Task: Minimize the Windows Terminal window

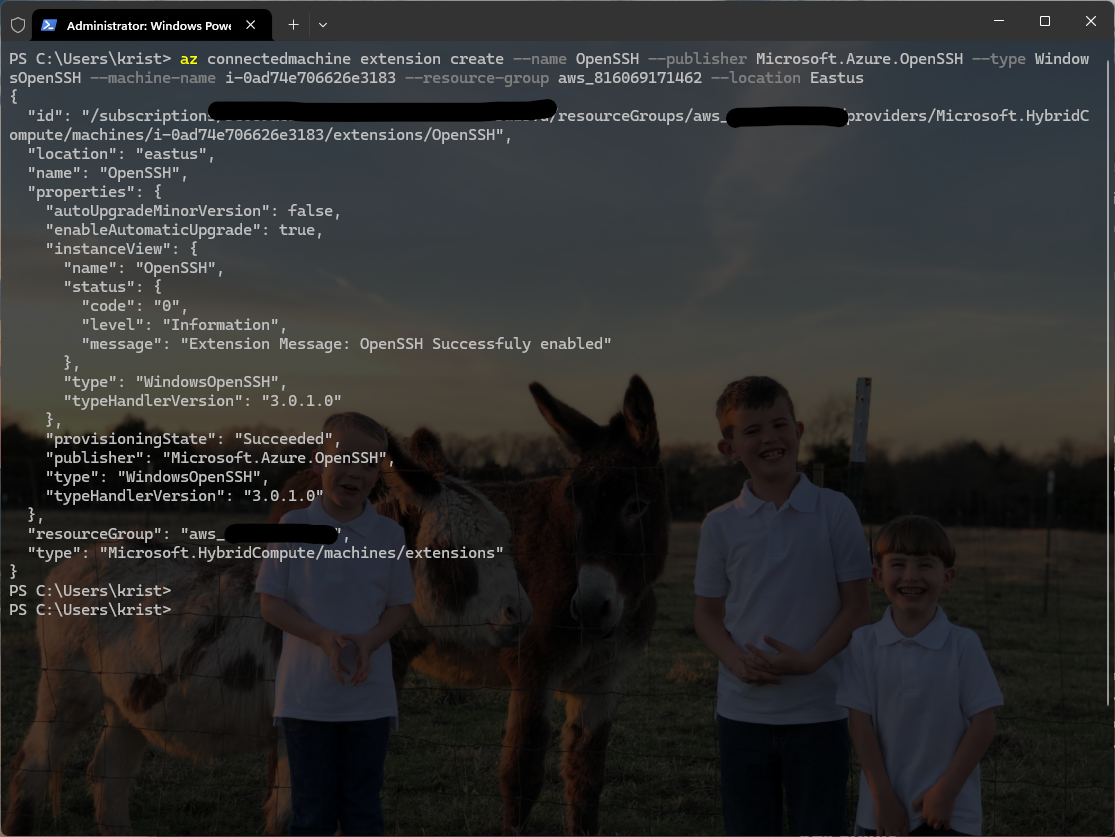Action: click(x=998, y=22)
